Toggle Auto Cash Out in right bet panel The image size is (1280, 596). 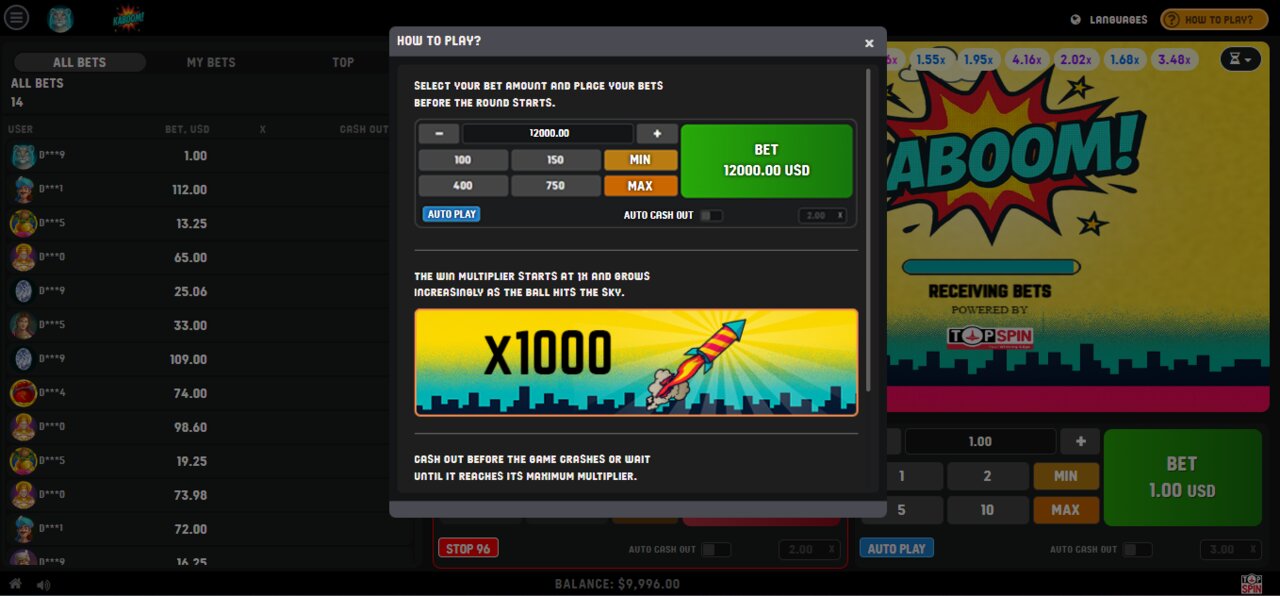(x=1137, y=549)
